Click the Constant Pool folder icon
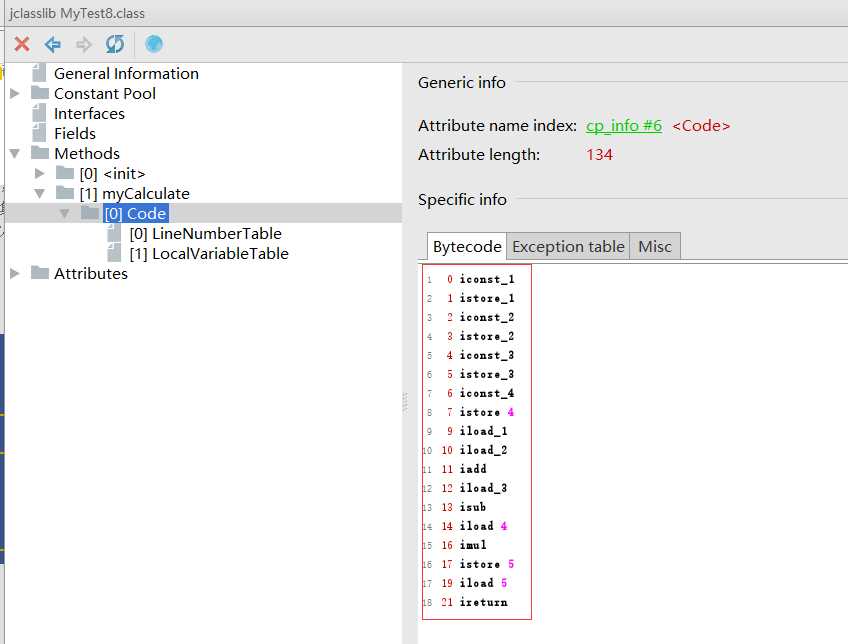The height and width of the screenshot is (644, 848). [40, 93]
